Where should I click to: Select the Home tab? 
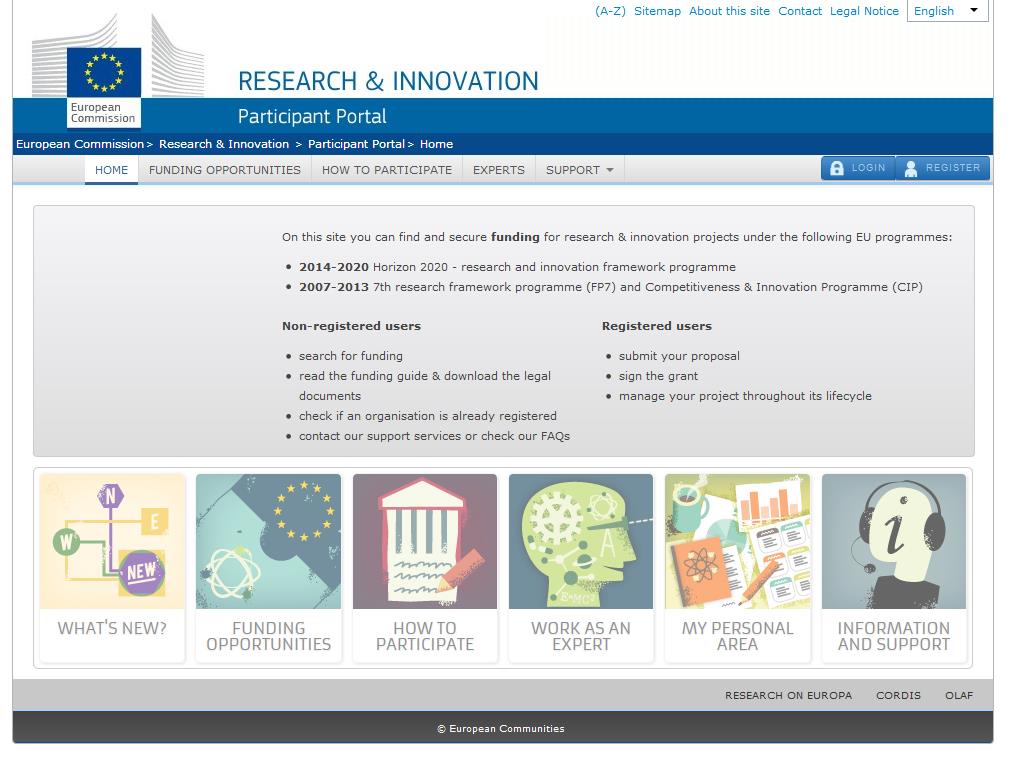111,170
